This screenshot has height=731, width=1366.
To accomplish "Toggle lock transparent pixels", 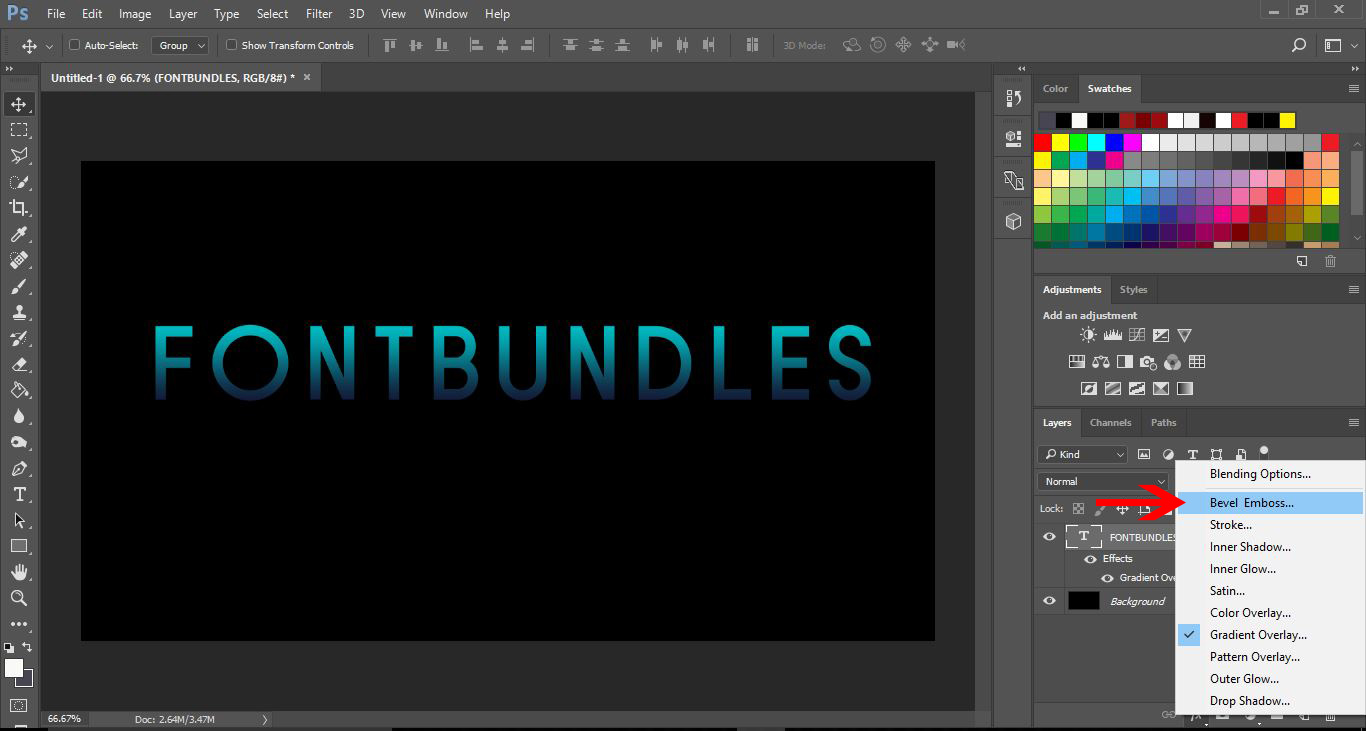I will (1078, 508).
